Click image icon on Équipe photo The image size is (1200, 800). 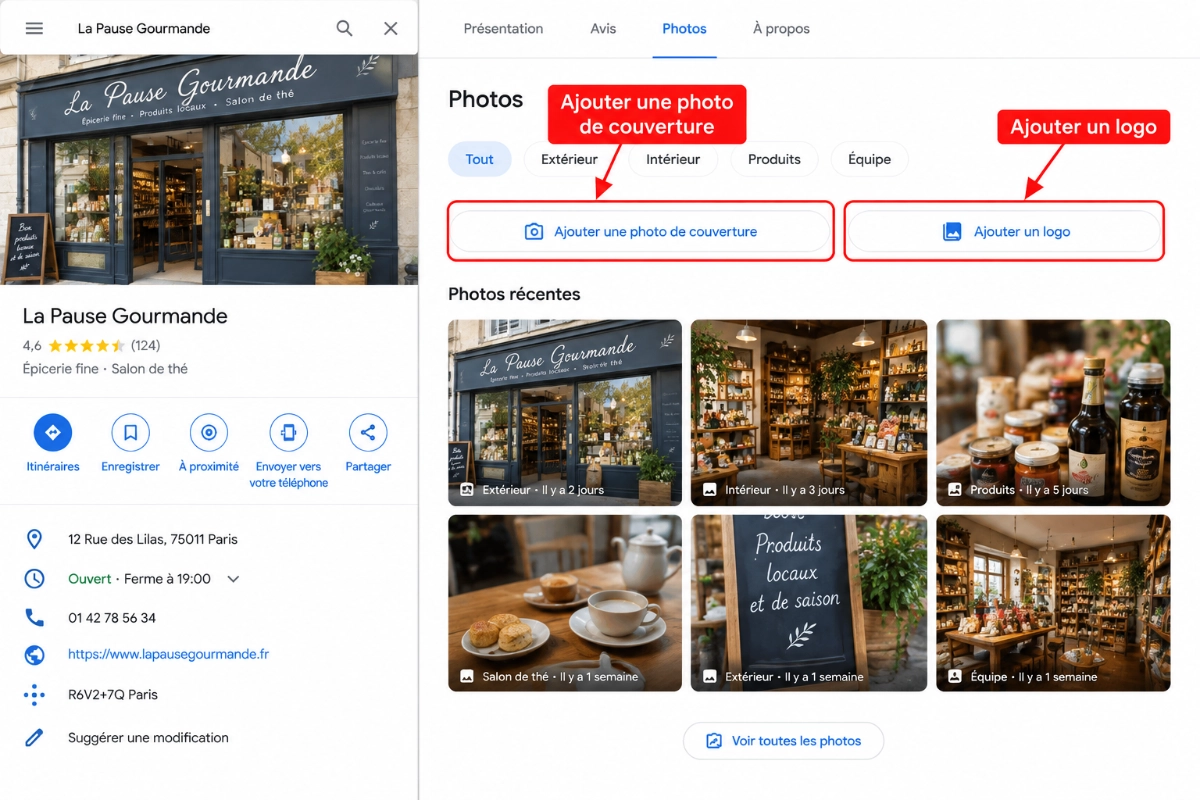954,677
